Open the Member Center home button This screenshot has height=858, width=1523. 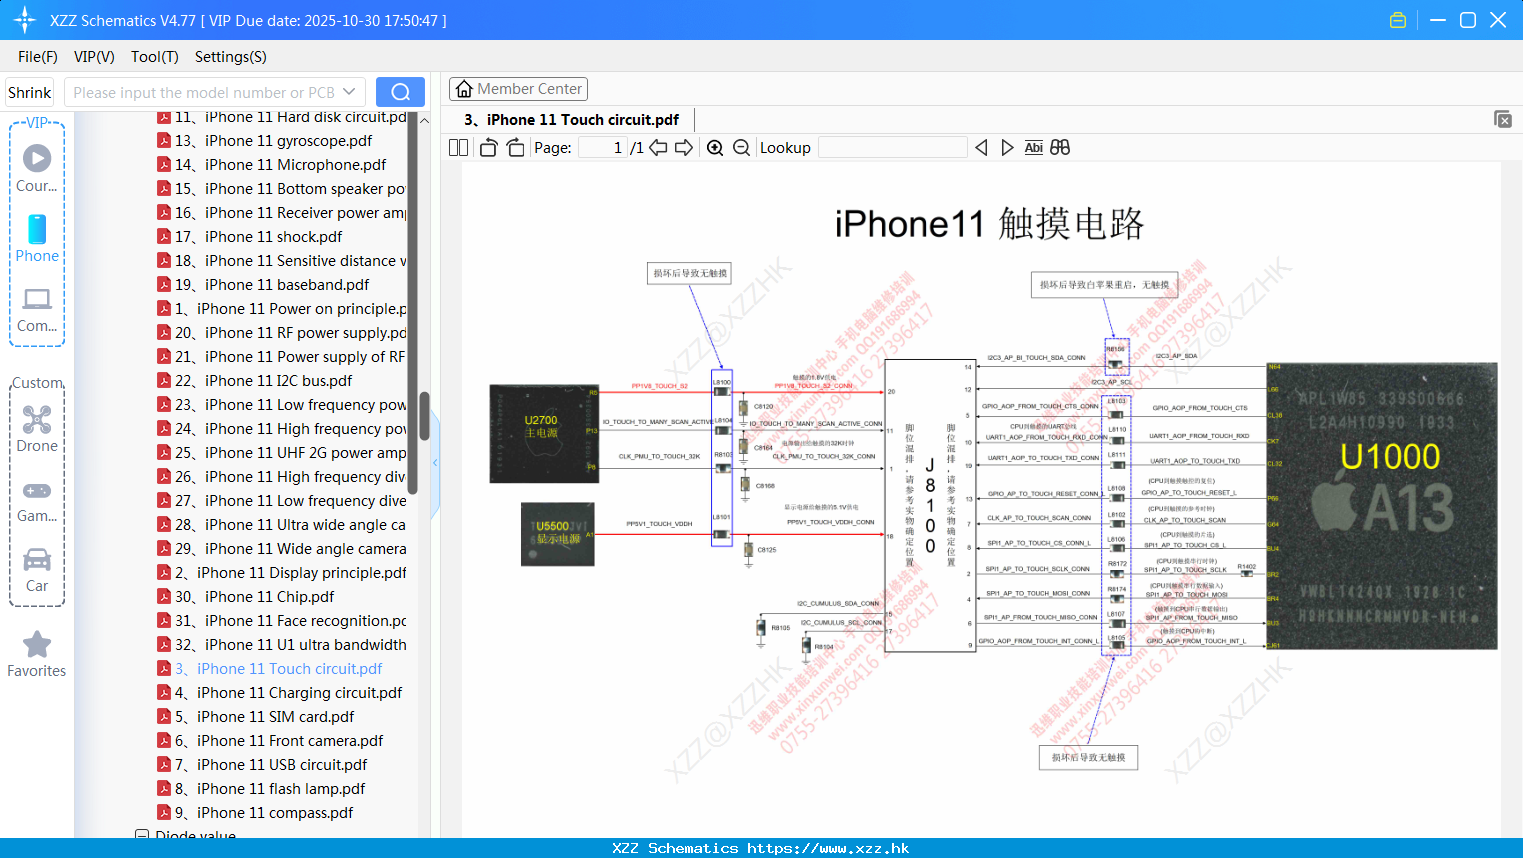pyautogui.click(x=518, y=89)
